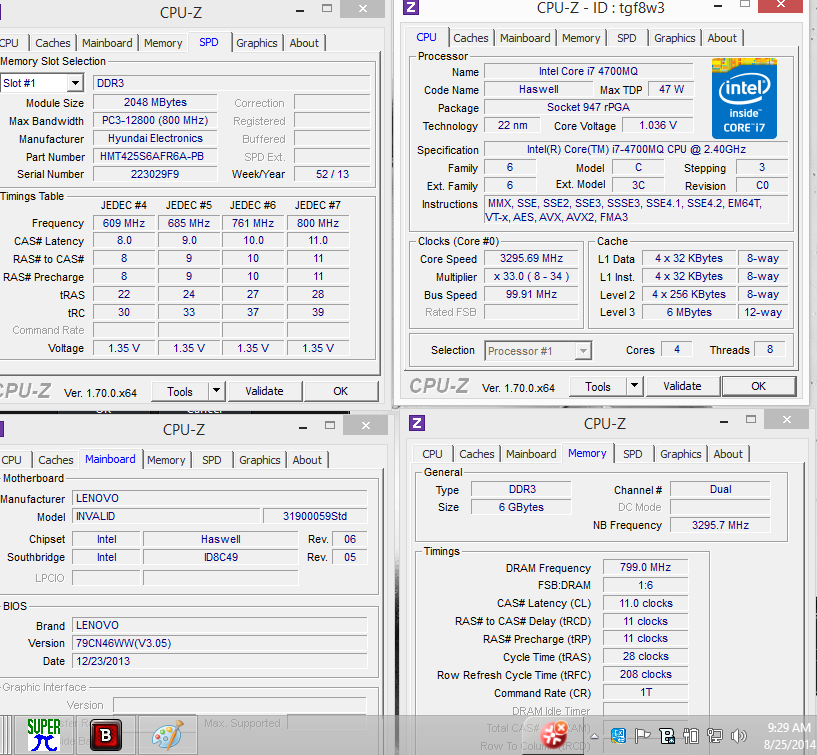The height and width of the screenshot is (755, 817).
Task: Select the 79CN46WW(V3.05) BIOS version value
Action: coord(220,643)
